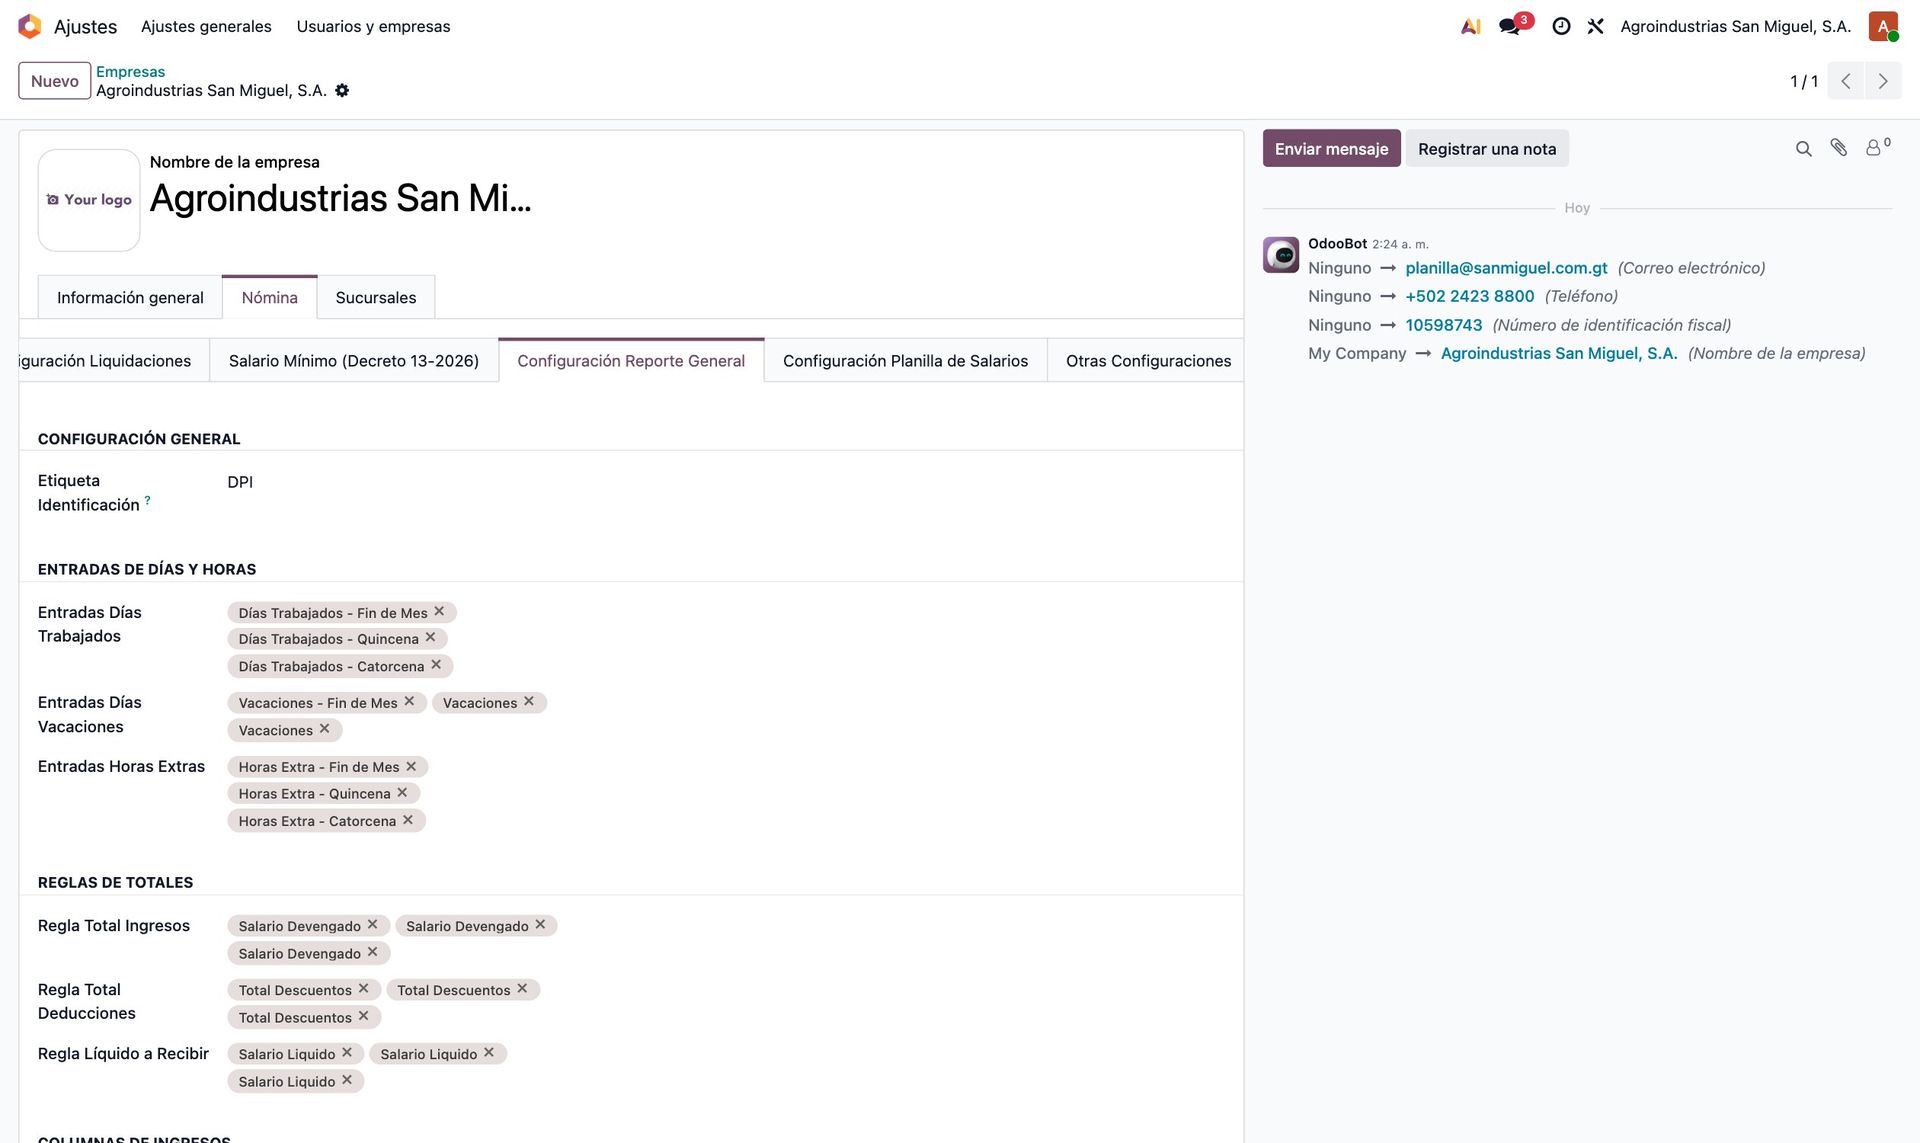Open the developer tools wrench icon
The height and width of the screenshot is (1143, 1920).
point(1595,26)
